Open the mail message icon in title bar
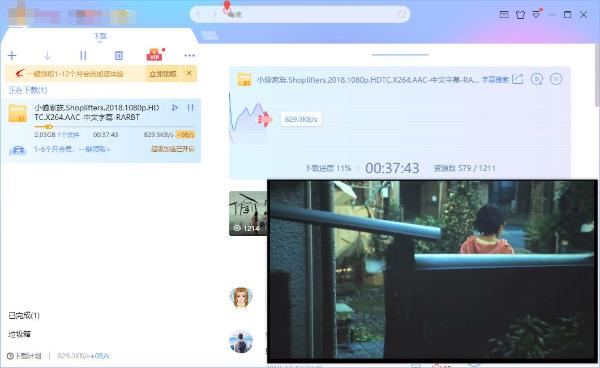The height and width of the screenshot is (368, 600). coord(504,15)
